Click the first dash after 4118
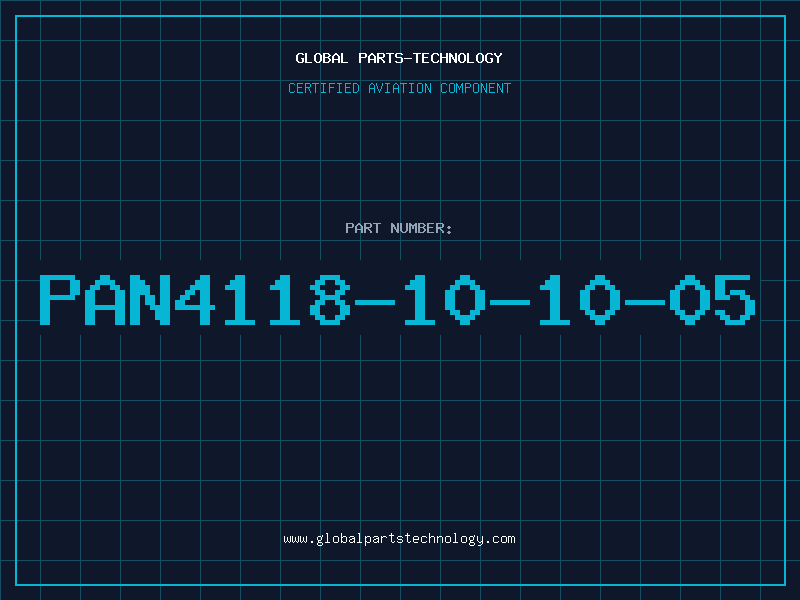800x600 pixels. [375, 303]
